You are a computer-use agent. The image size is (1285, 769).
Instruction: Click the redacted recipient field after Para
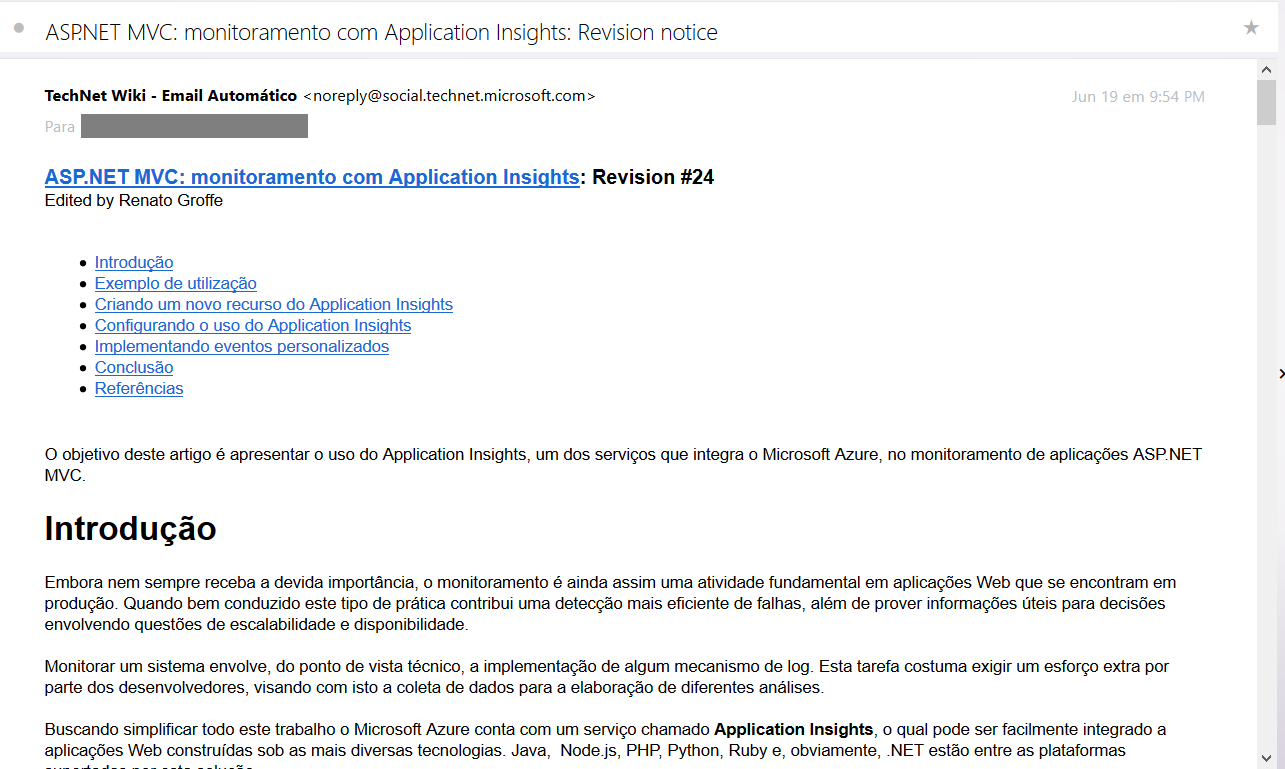click(194, 126)
